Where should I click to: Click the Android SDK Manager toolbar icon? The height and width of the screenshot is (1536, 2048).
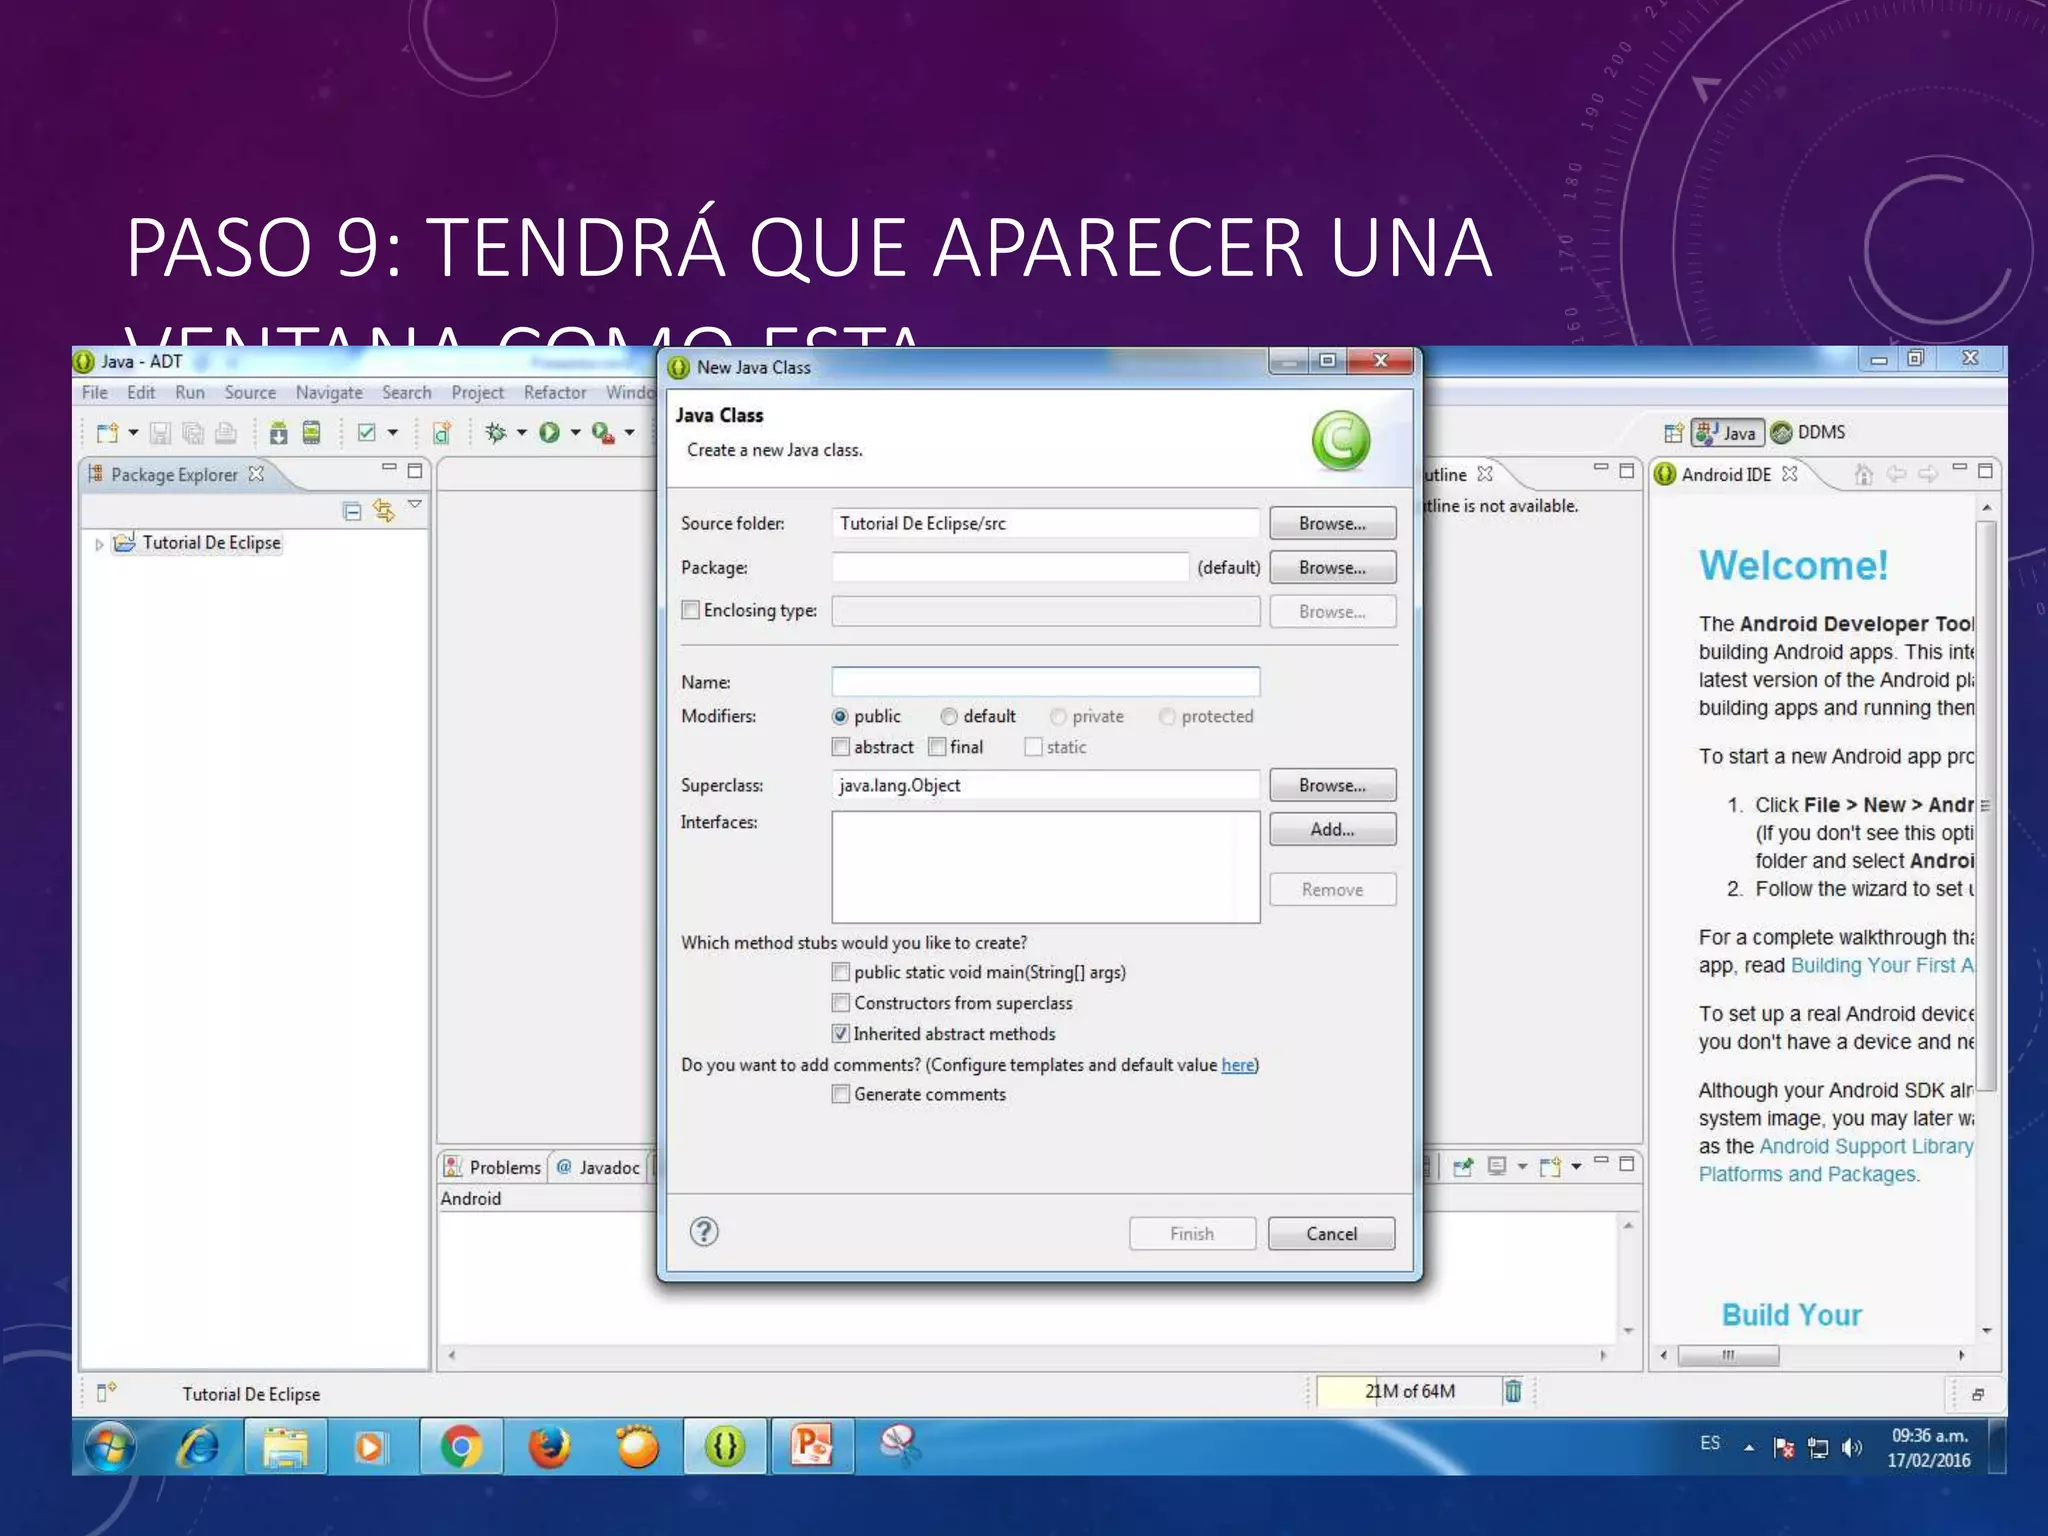tap(279, 432)
